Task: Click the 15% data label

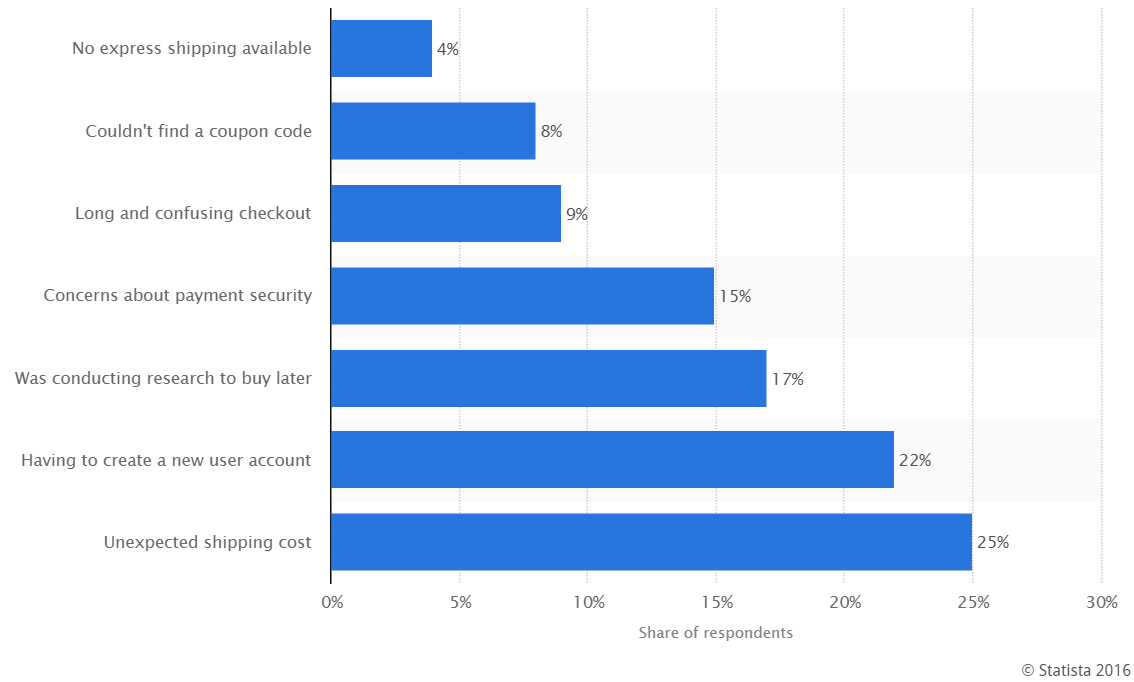Action: click(x=736, y=296)
